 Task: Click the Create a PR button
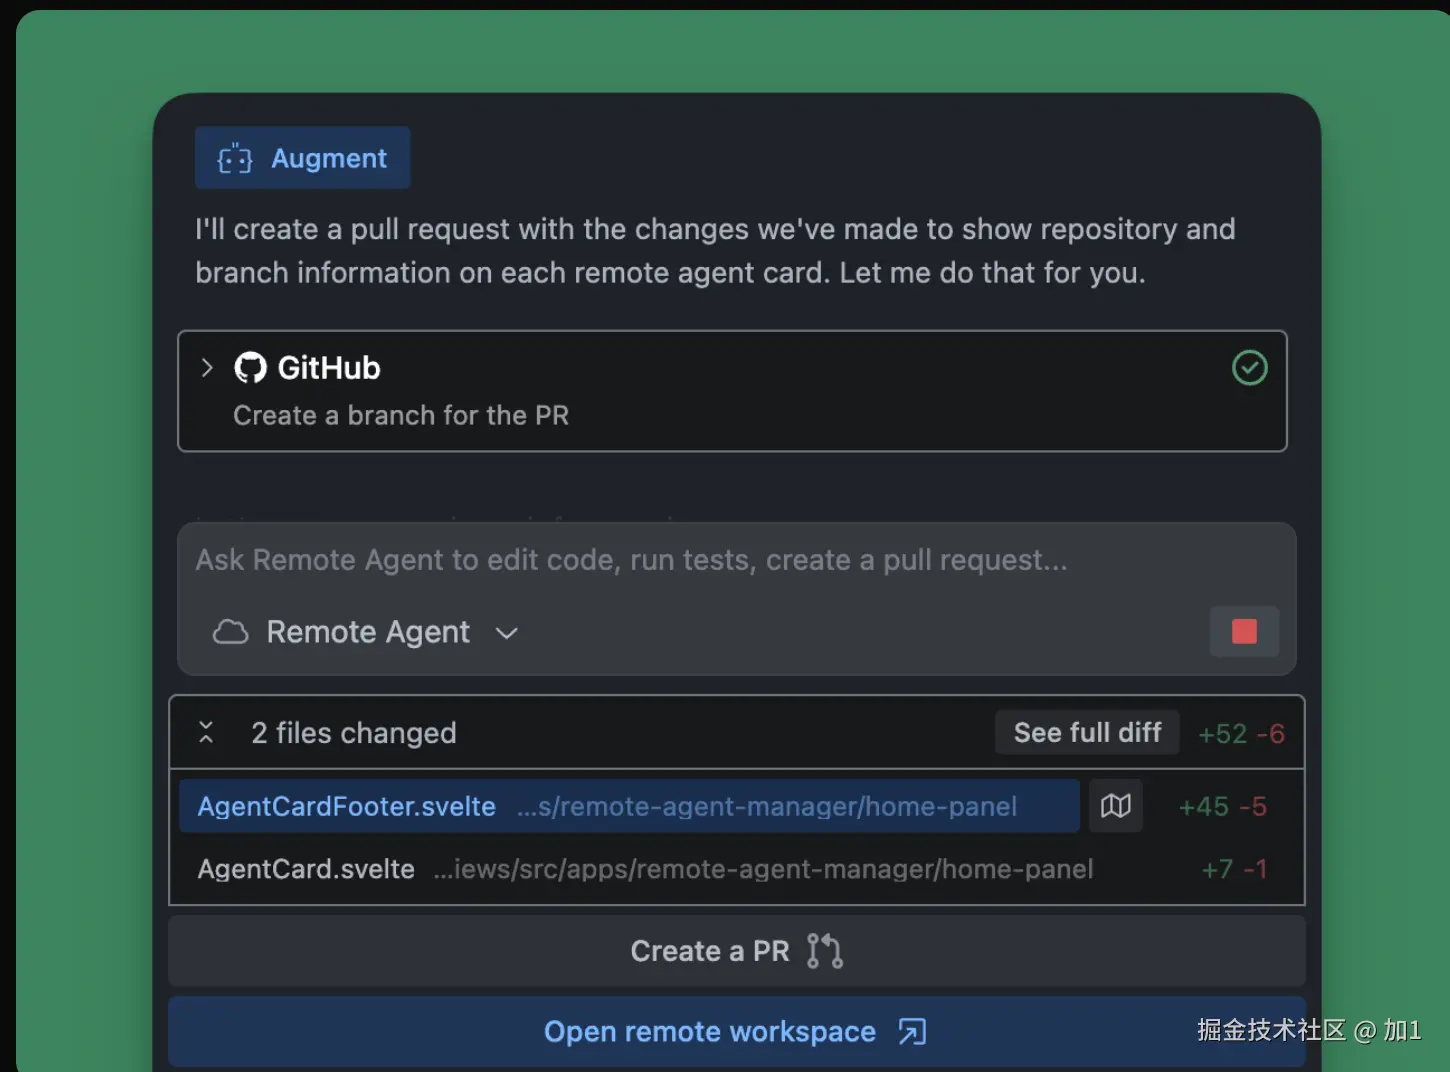(737, 951)
